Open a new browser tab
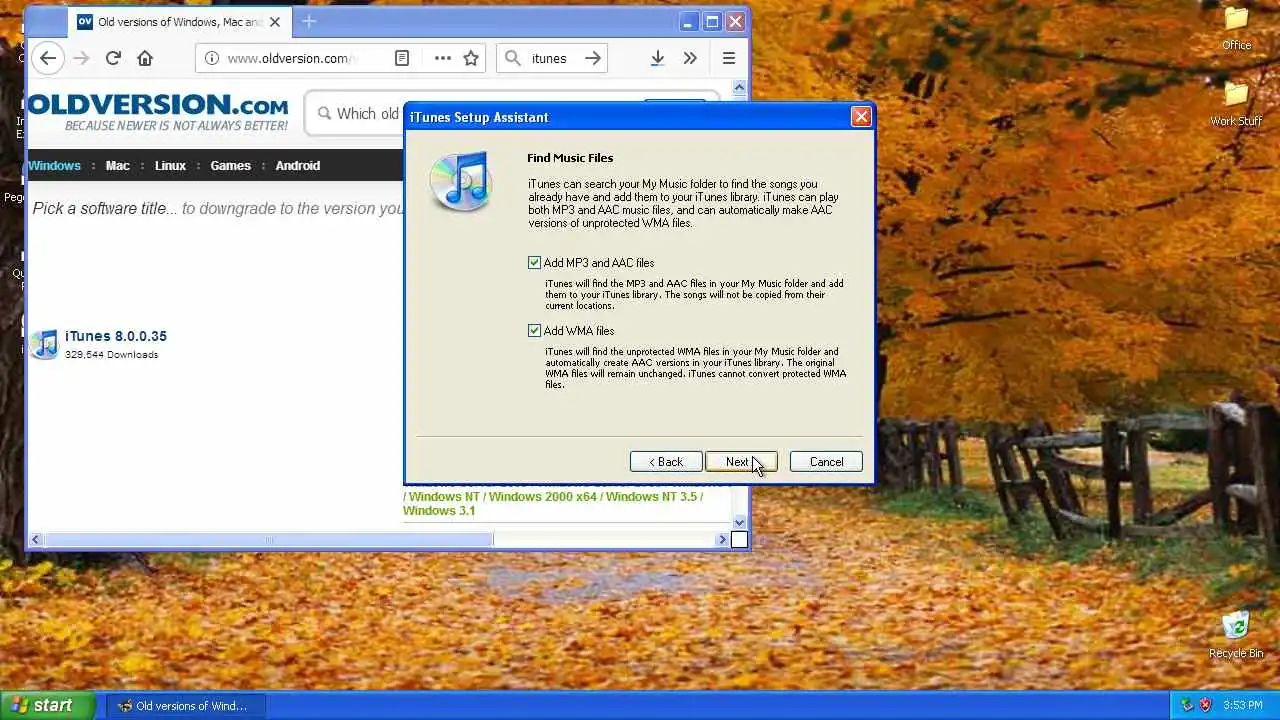 click(309, 21)
